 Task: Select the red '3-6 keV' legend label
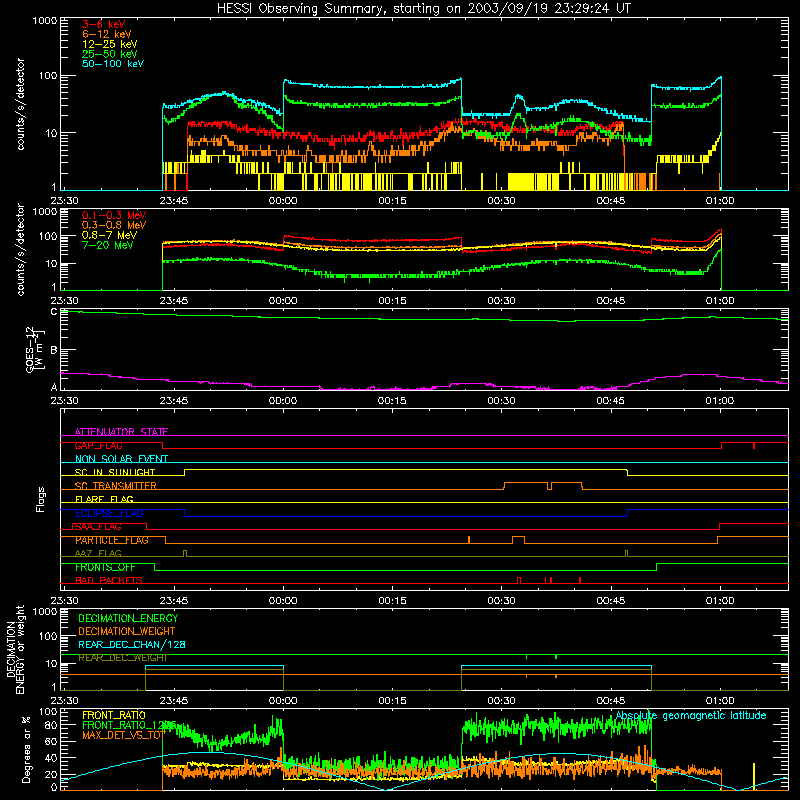click(x=103, y=24)
